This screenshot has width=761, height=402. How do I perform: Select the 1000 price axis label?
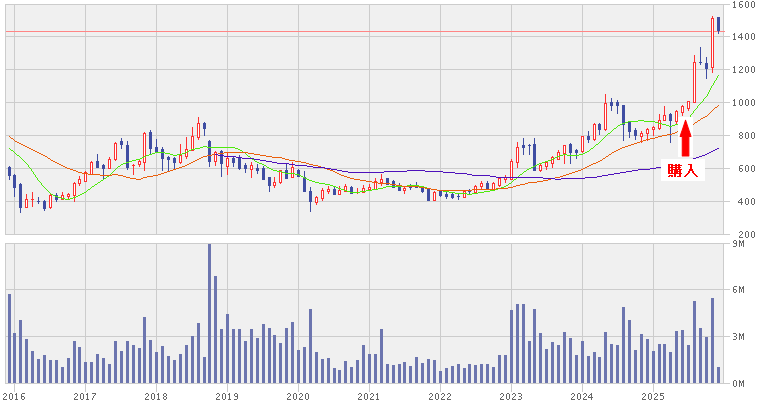(x=742, y=103)
